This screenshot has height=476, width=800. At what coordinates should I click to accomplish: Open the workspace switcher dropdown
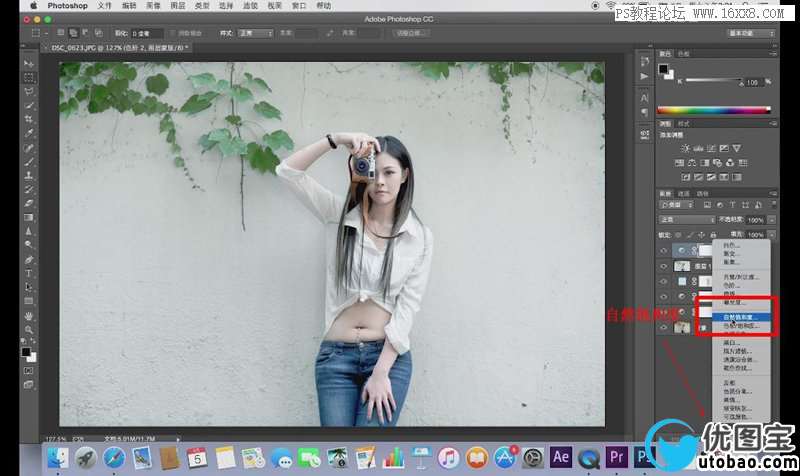coord(751,33)
